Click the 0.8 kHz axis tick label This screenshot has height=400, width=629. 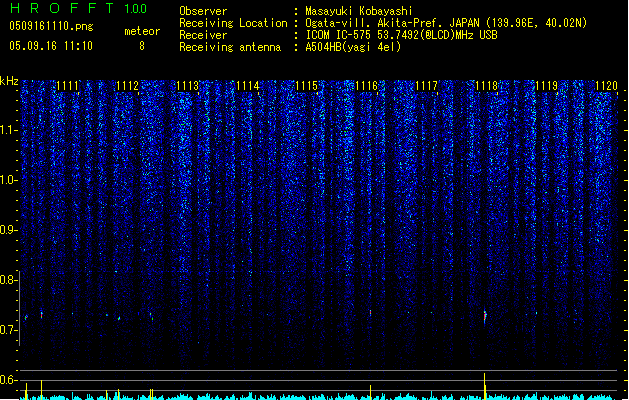tap(8, 280)
